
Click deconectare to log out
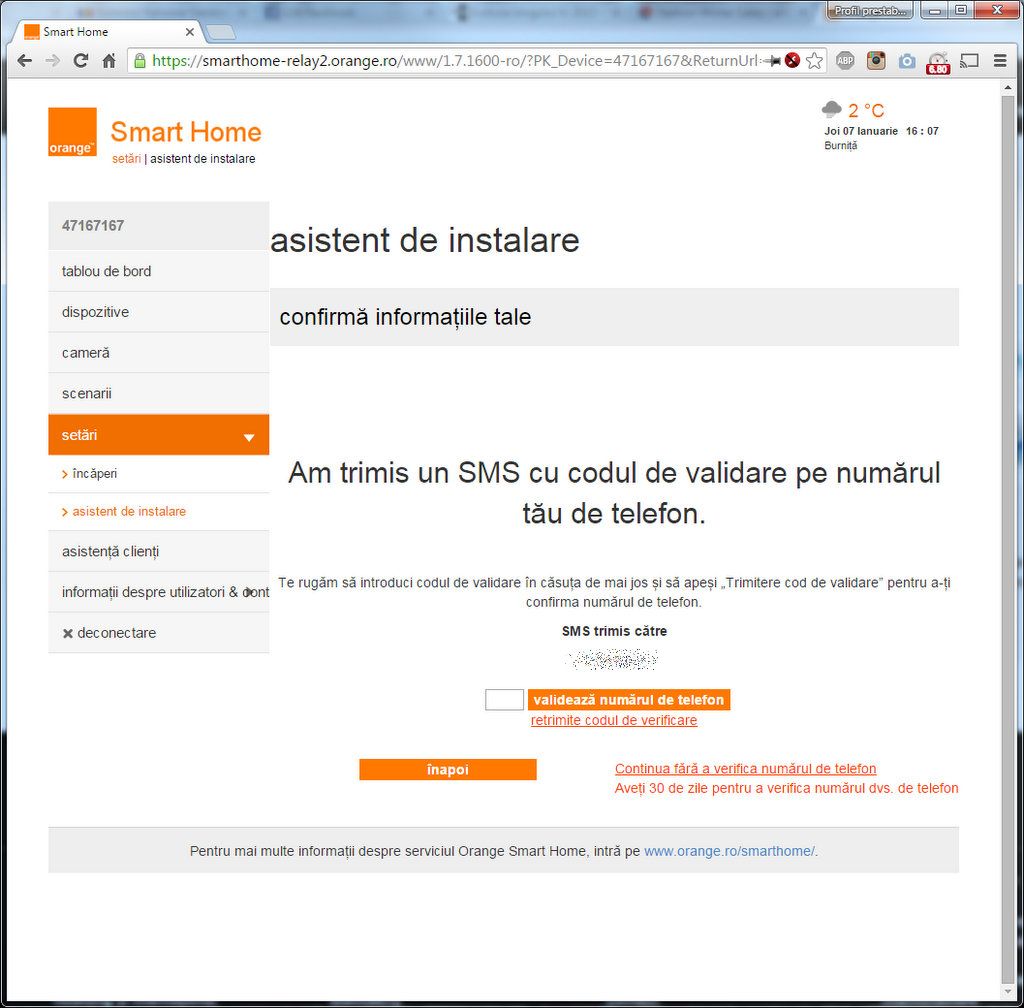(159, 633)
